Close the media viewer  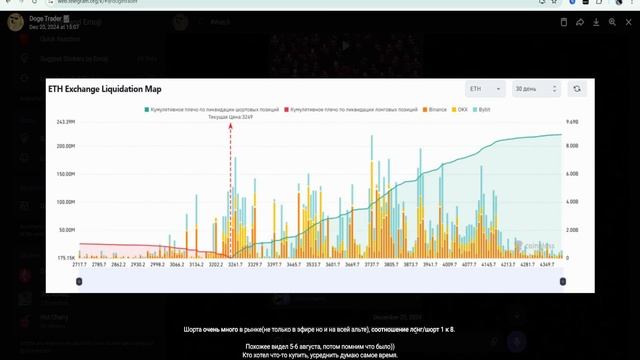(629, 22)
